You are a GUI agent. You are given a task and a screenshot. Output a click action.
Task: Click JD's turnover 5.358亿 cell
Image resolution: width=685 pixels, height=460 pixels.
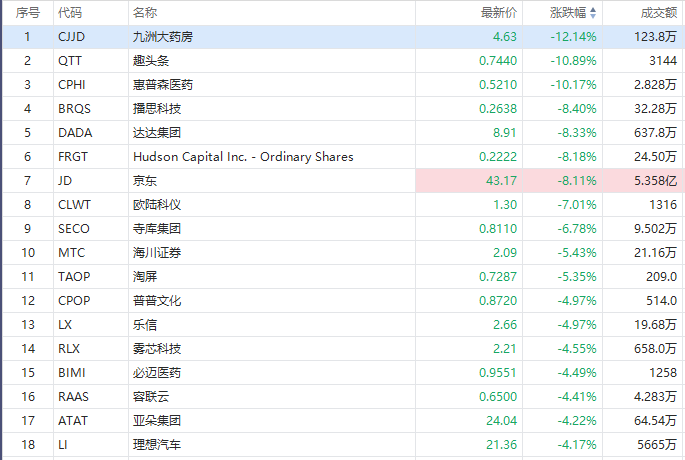point(656,181)
